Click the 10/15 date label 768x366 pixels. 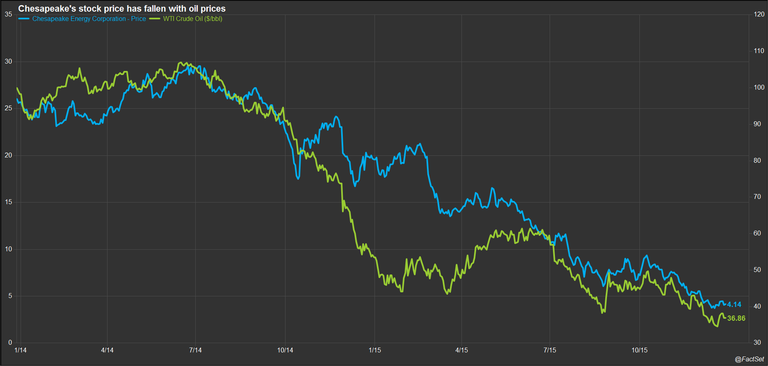click(639, 351)
